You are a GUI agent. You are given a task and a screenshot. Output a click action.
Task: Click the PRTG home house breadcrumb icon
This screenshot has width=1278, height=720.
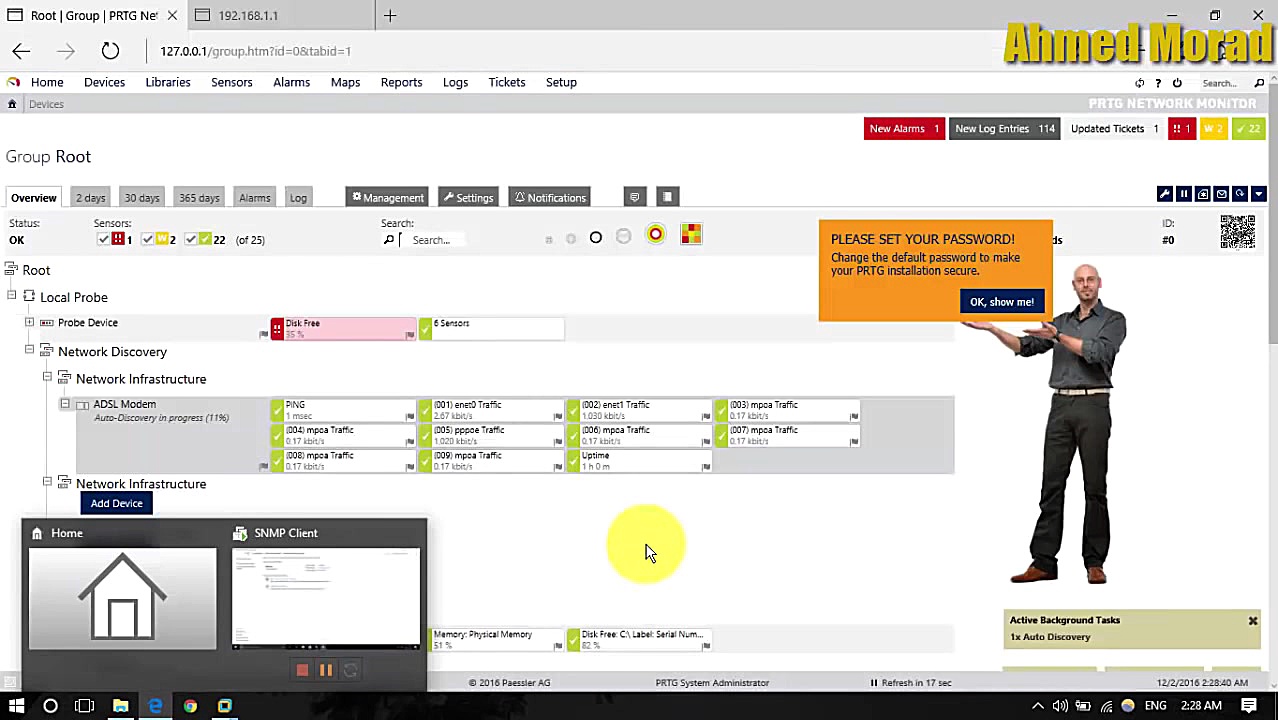(12, 104)
